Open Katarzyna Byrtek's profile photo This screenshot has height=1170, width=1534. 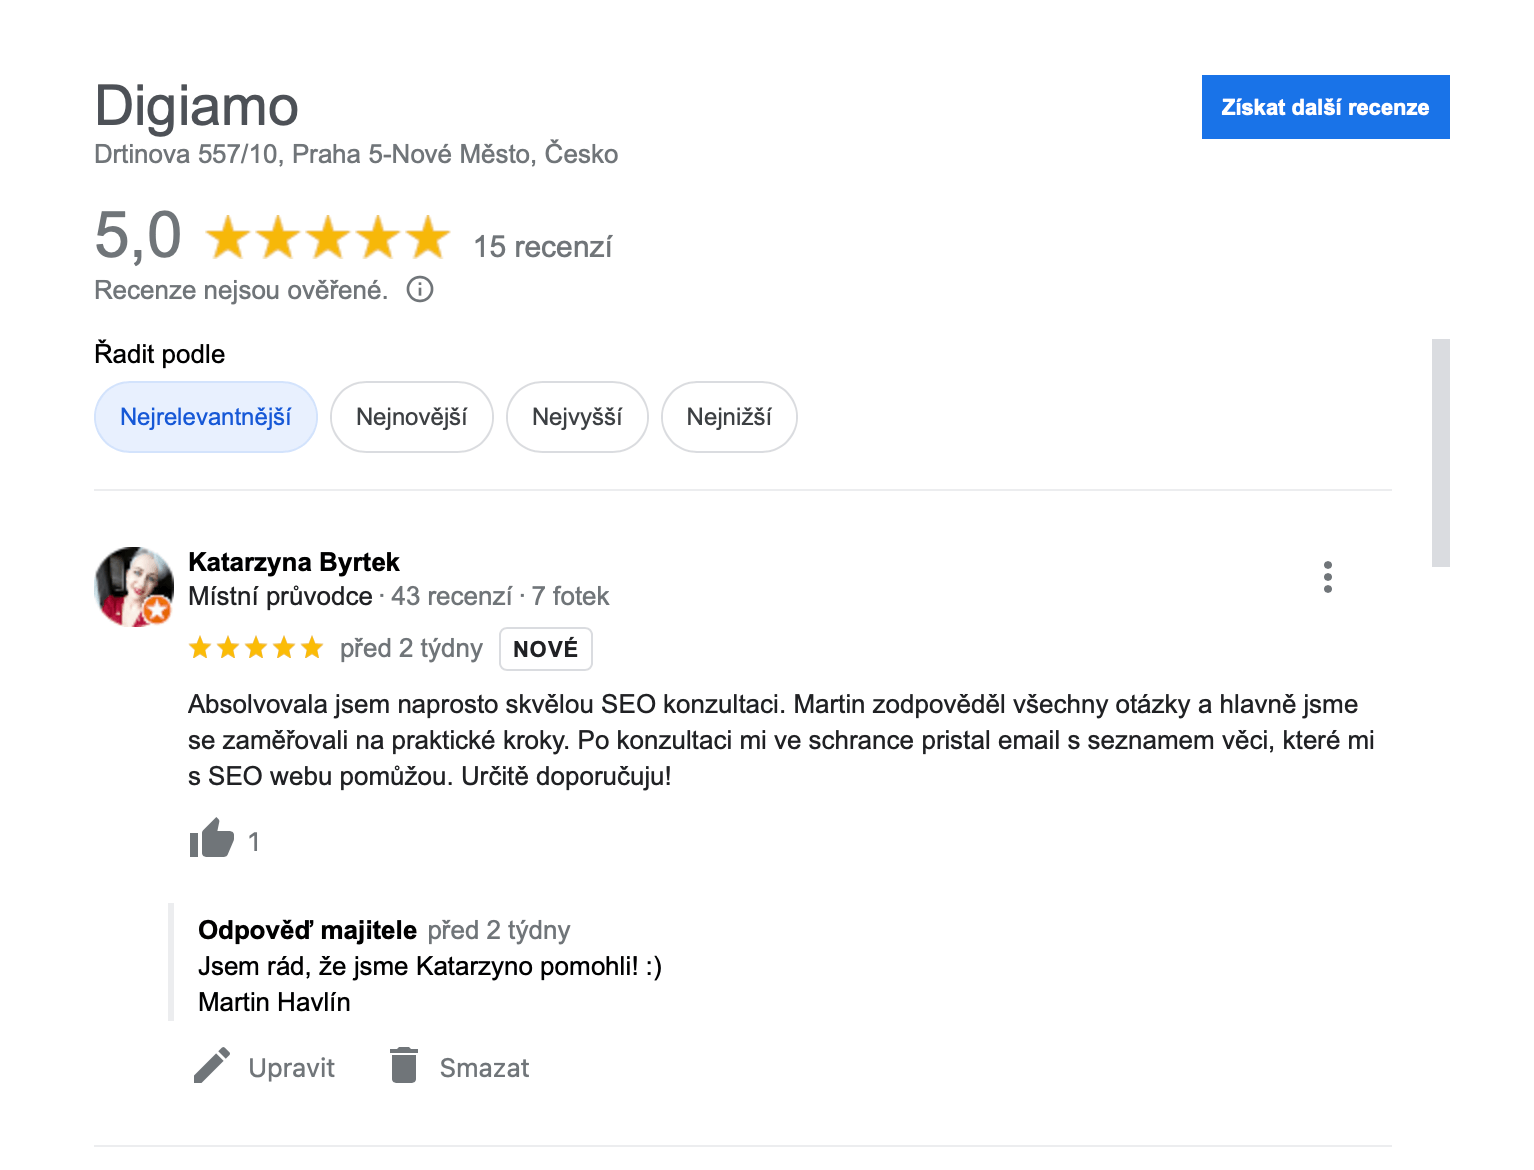click(x=134, y=587)
